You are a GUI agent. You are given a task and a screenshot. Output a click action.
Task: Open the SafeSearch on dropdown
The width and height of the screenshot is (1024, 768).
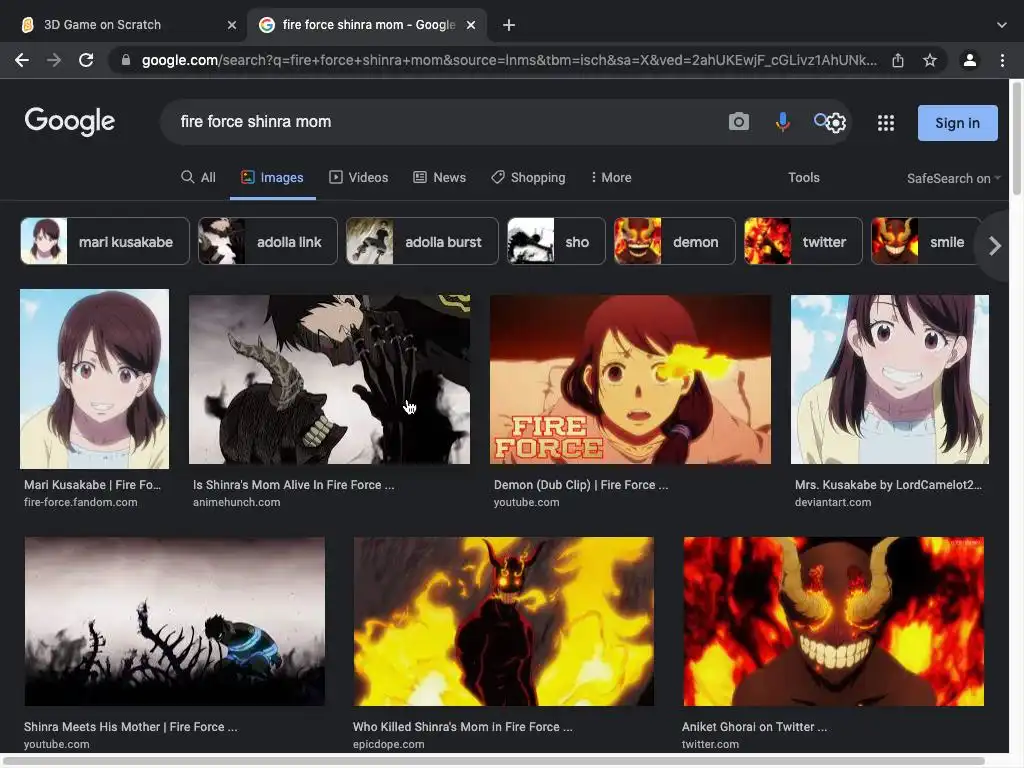tap(953, 178)
